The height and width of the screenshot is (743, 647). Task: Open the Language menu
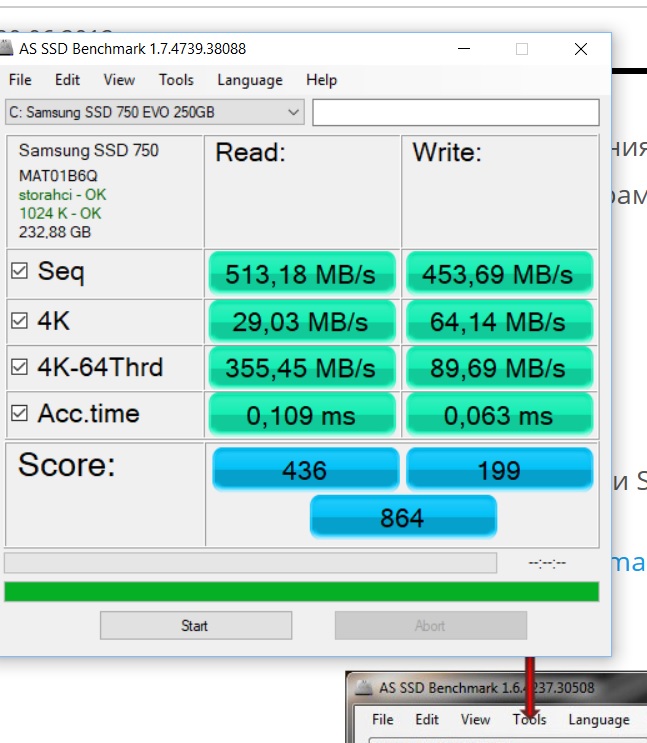coord(250,80)
